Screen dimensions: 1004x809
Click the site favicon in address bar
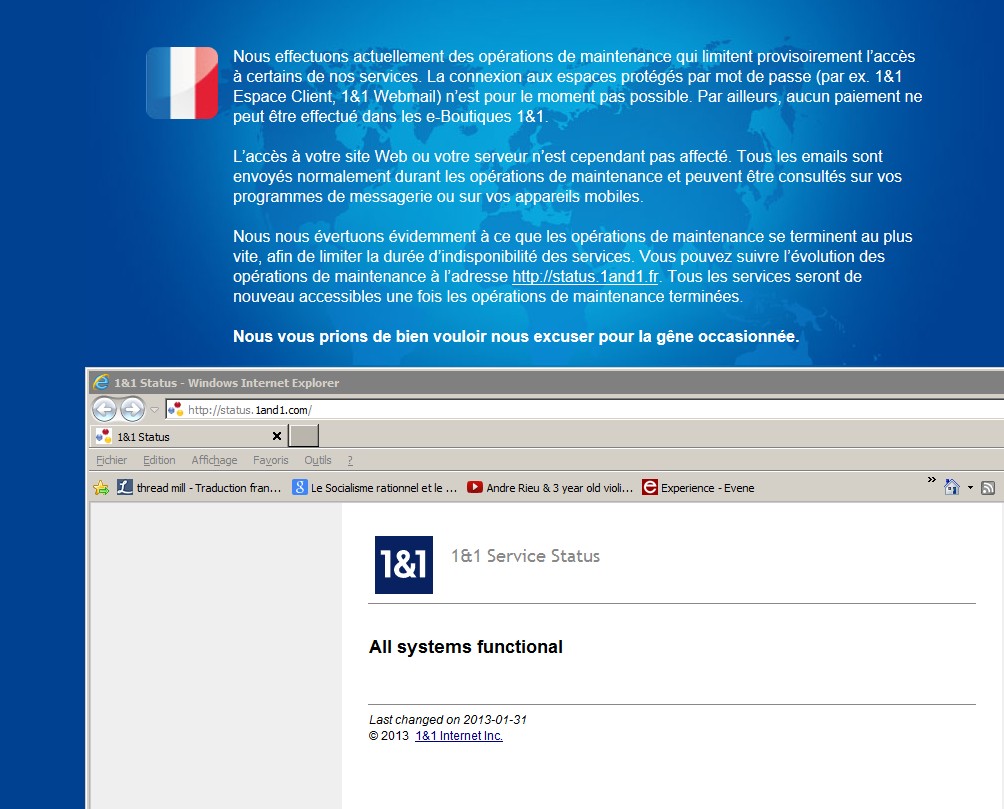pos(175,409)
